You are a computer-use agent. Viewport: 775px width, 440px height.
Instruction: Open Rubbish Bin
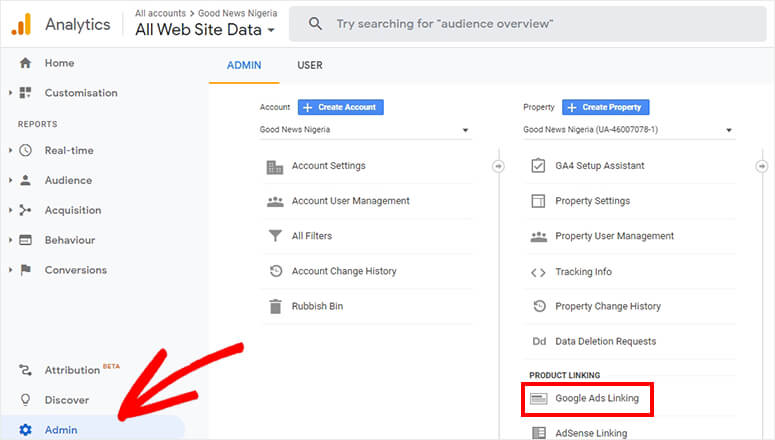tap(317, 306)
